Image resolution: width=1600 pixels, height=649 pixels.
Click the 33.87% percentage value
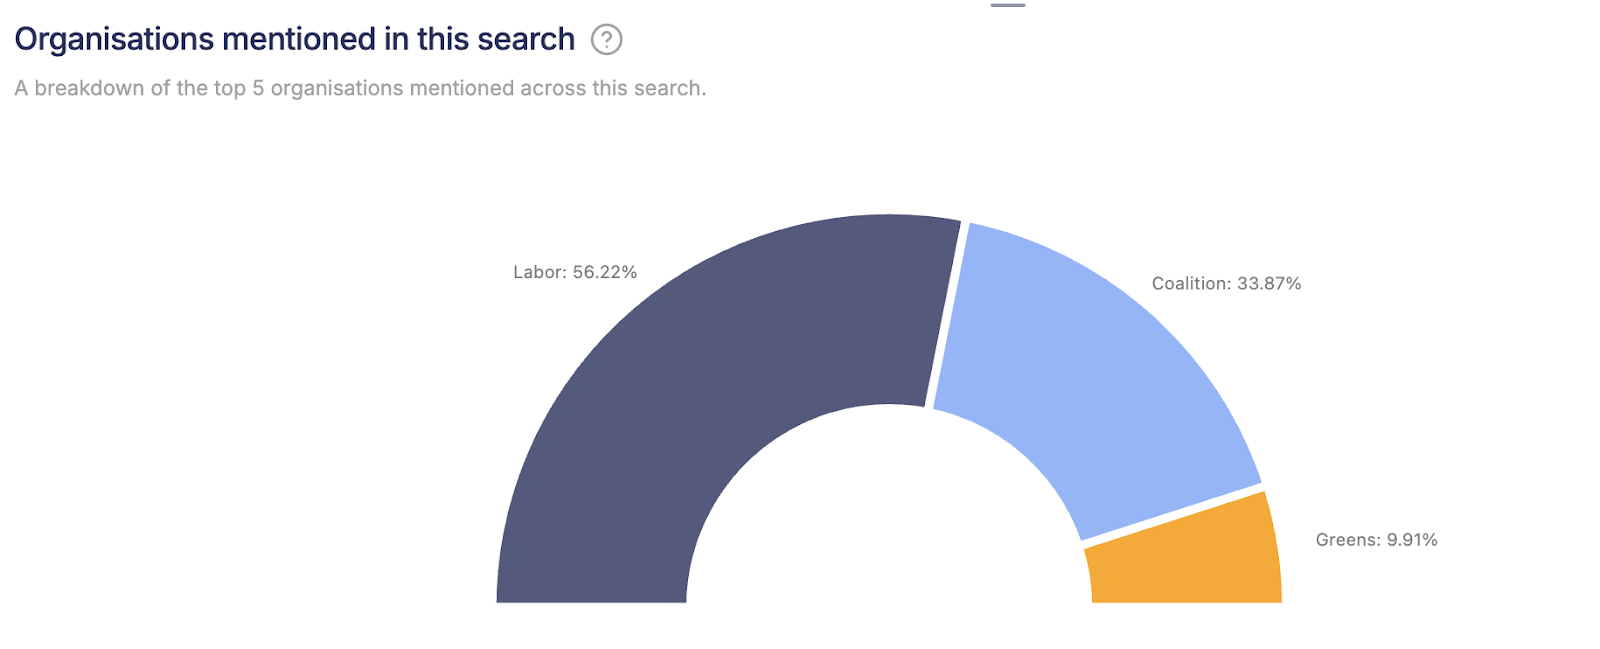pyautogui.click(x=1269, y=284)
